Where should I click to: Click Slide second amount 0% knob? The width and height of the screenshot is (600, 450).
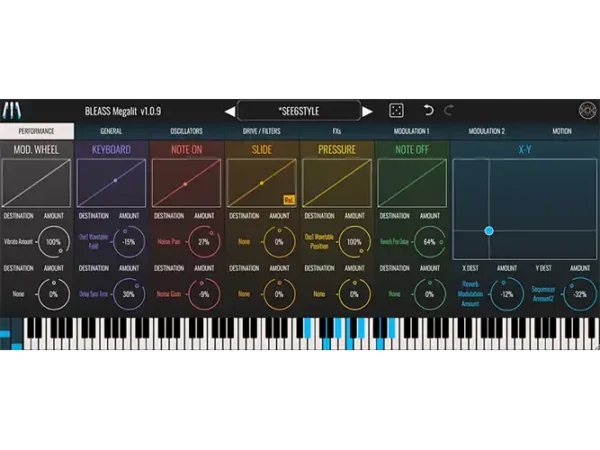click(279, 294)
